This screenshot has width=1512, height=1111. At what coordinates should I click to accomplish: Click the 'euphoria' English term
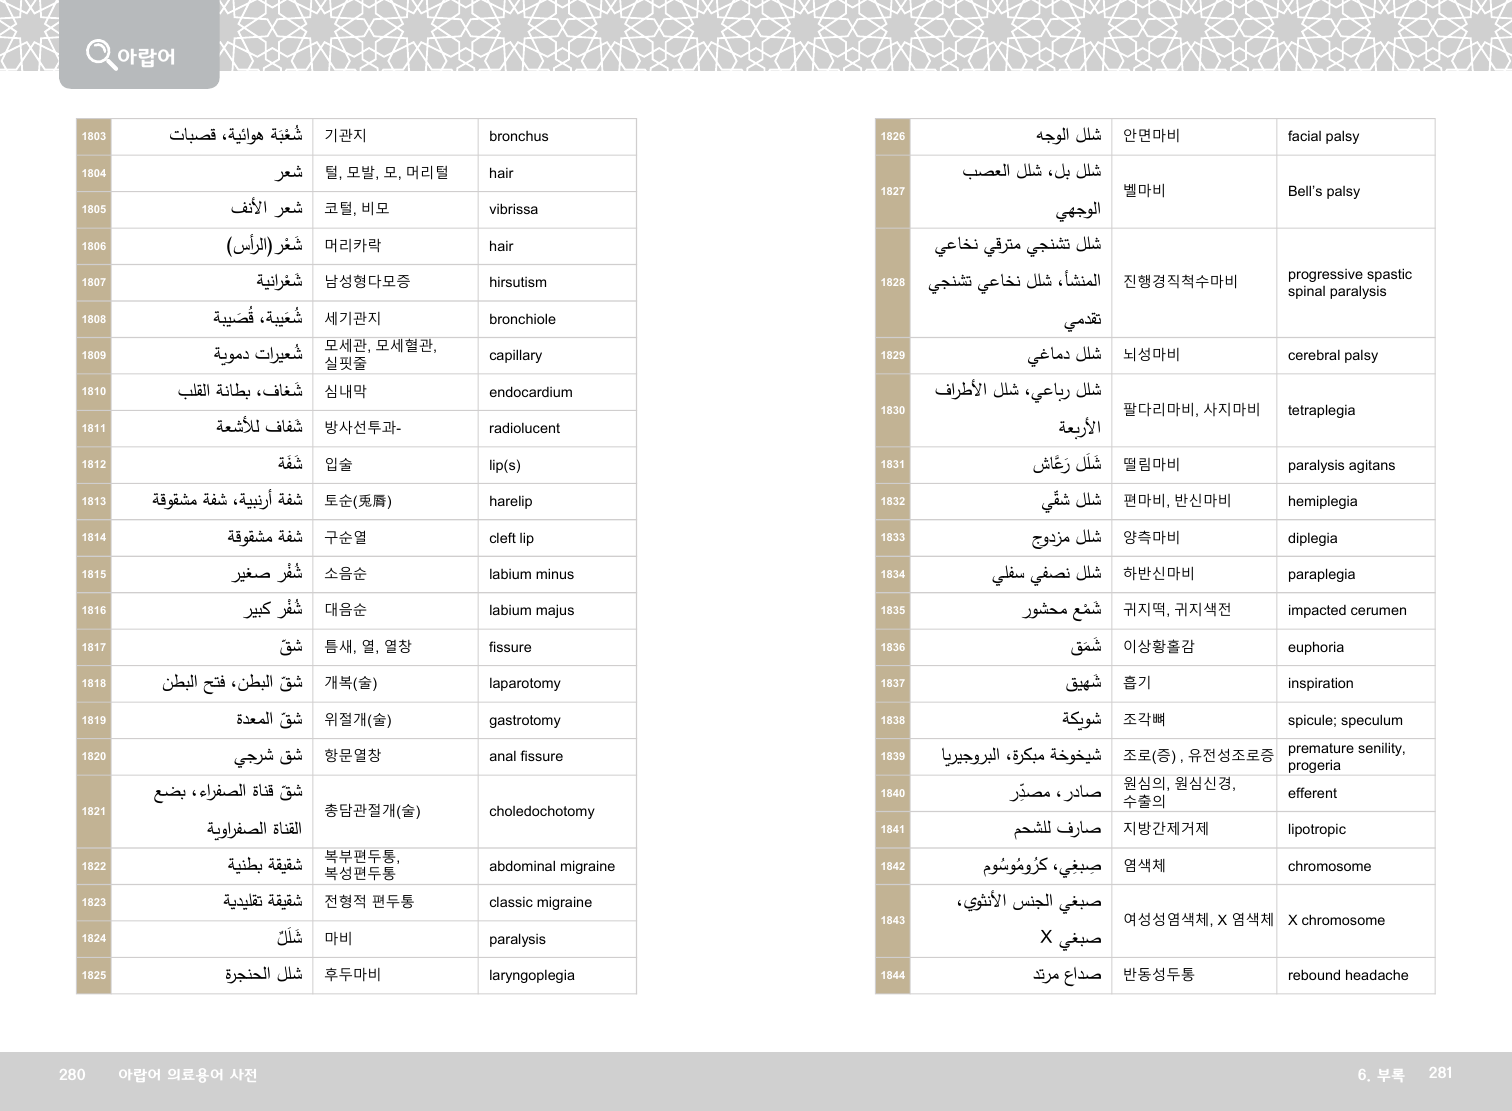tap(1315, 647)
